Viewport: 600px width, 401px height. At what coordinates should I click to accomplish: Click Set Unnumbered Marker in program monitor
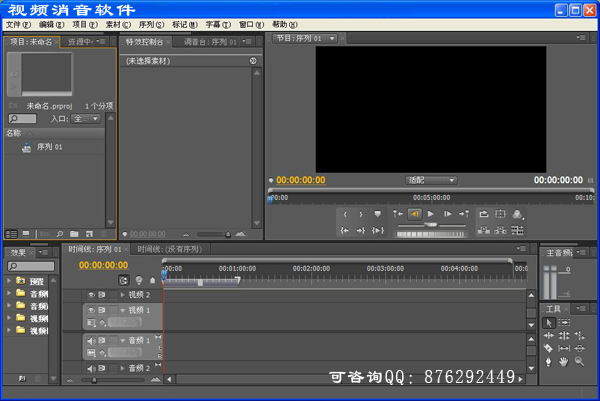pyautogui.click(x=378, y=214)
